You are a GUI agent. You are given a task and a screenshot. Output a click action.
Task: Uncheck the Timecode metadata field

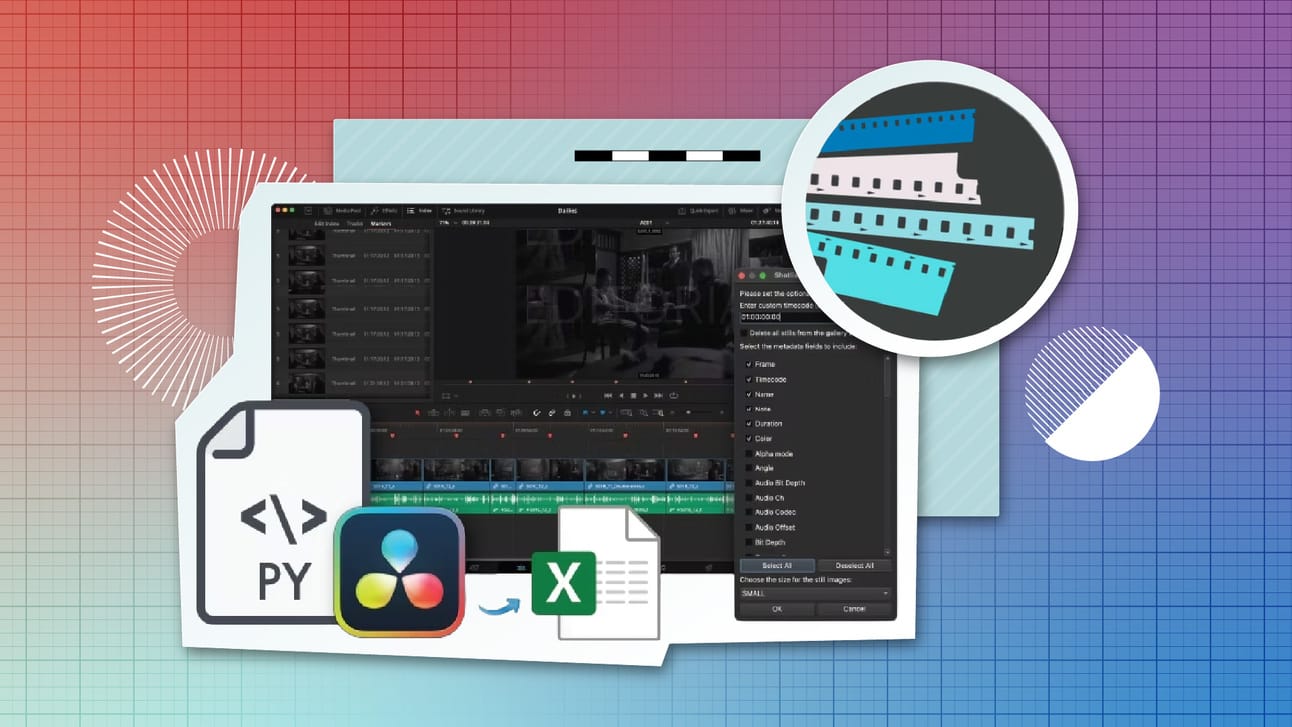coord(748,380)
